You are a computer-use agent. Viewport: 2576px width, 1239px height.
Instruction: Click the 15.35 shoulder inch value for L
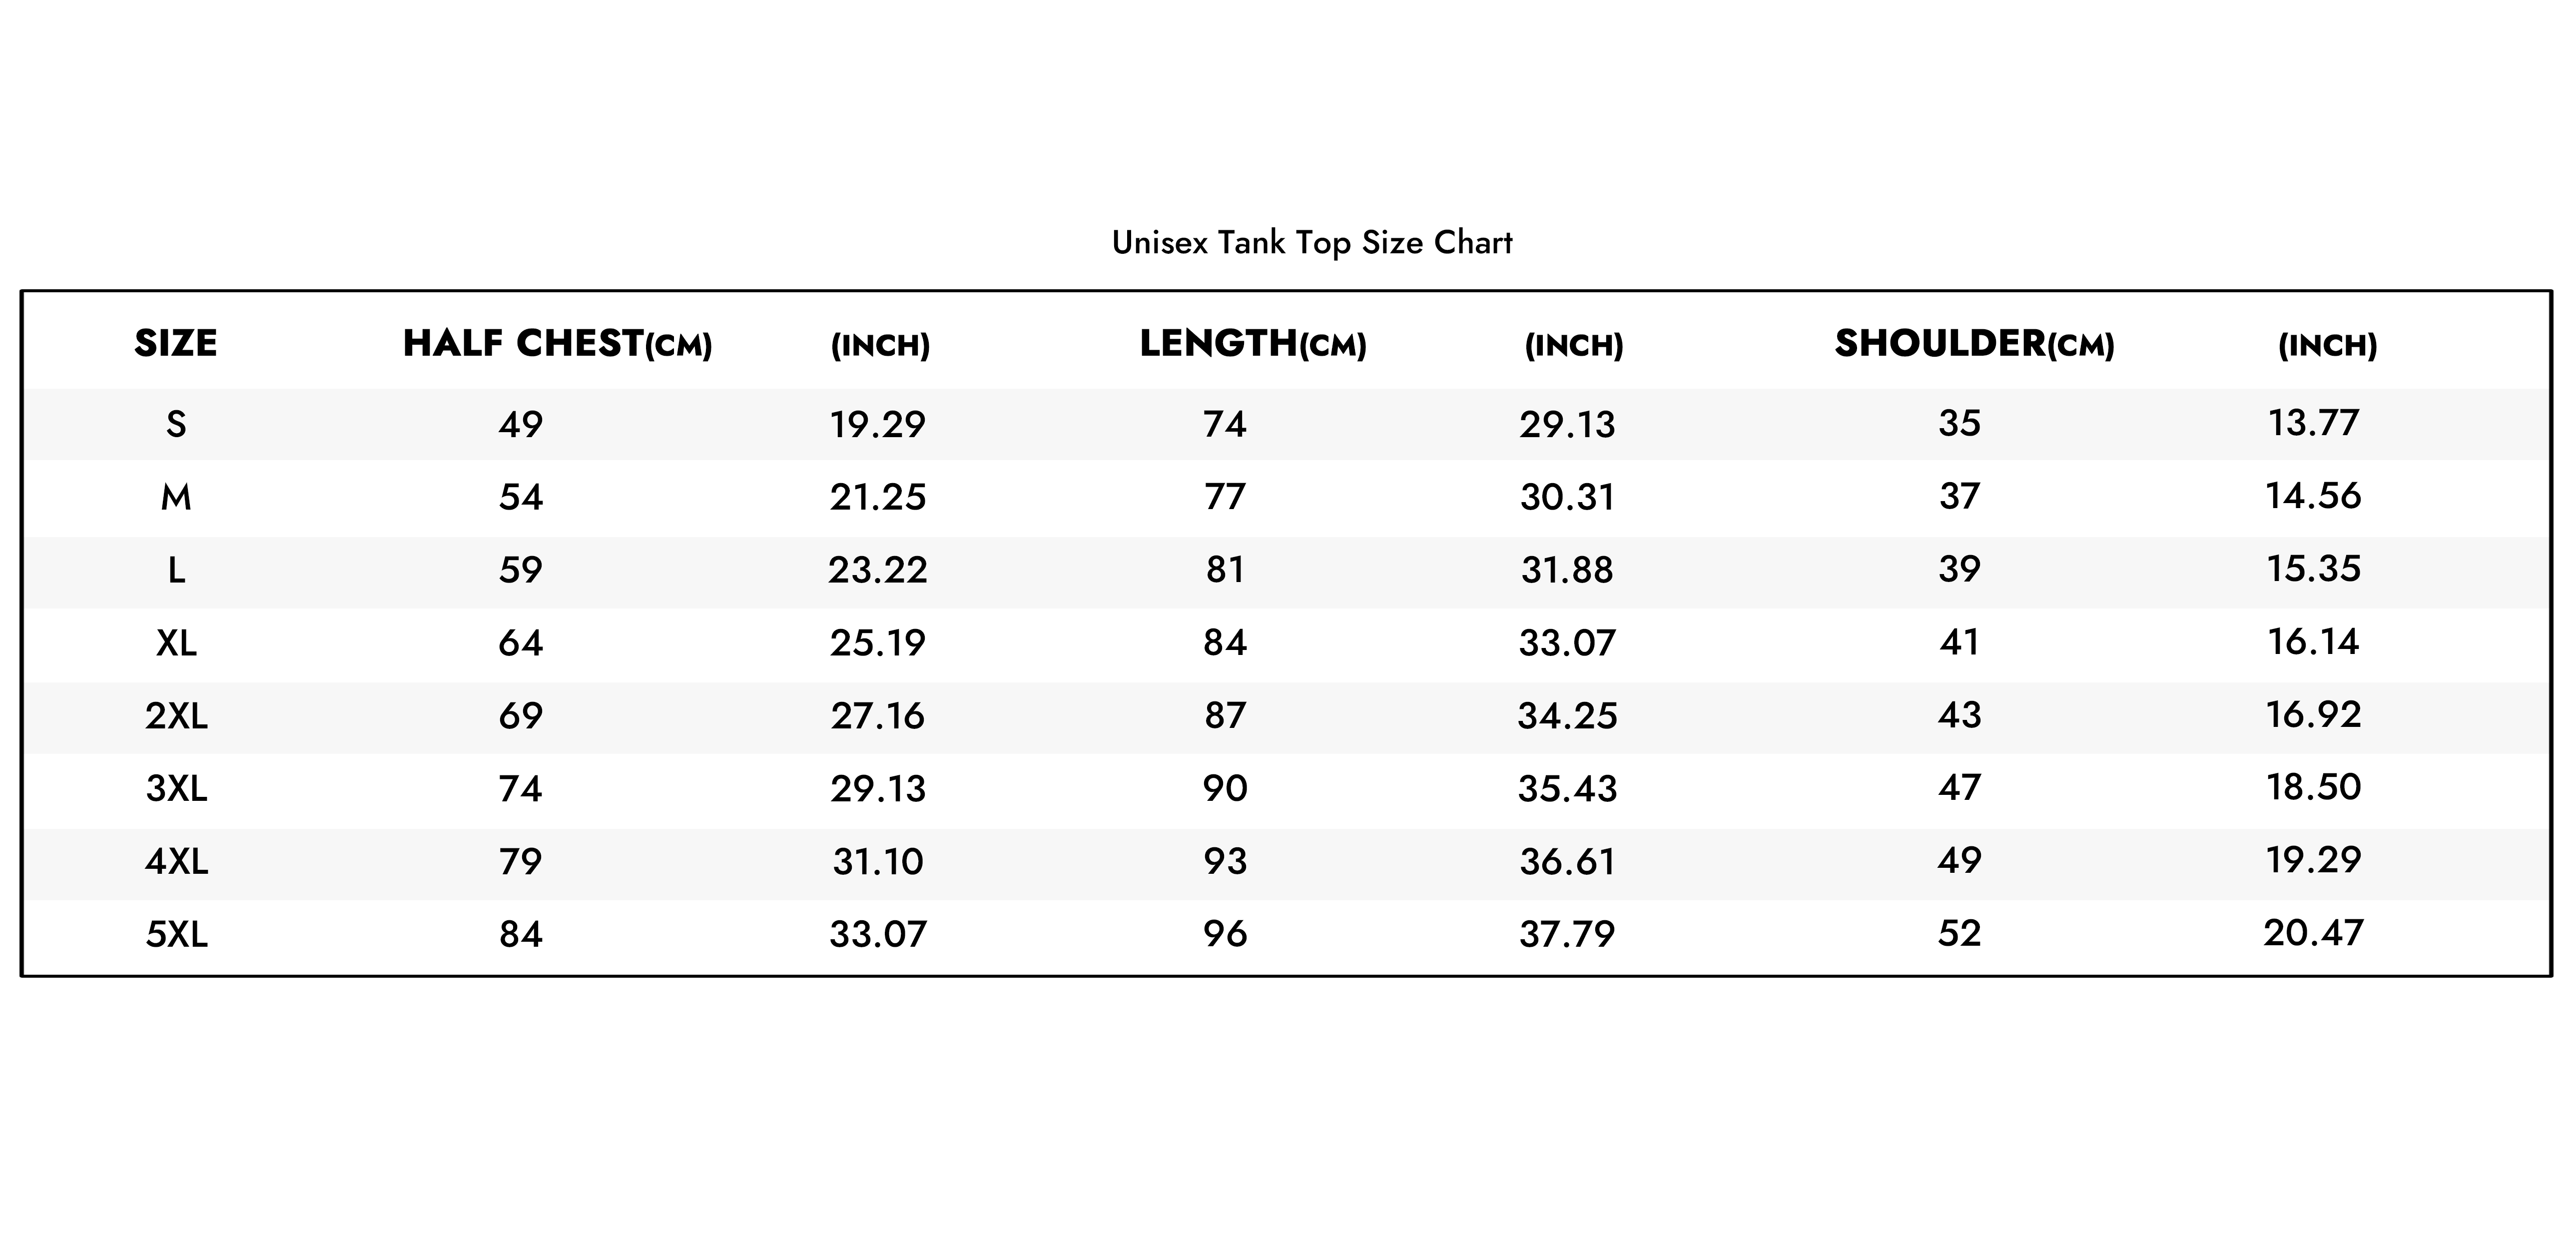click(2313, 569)
